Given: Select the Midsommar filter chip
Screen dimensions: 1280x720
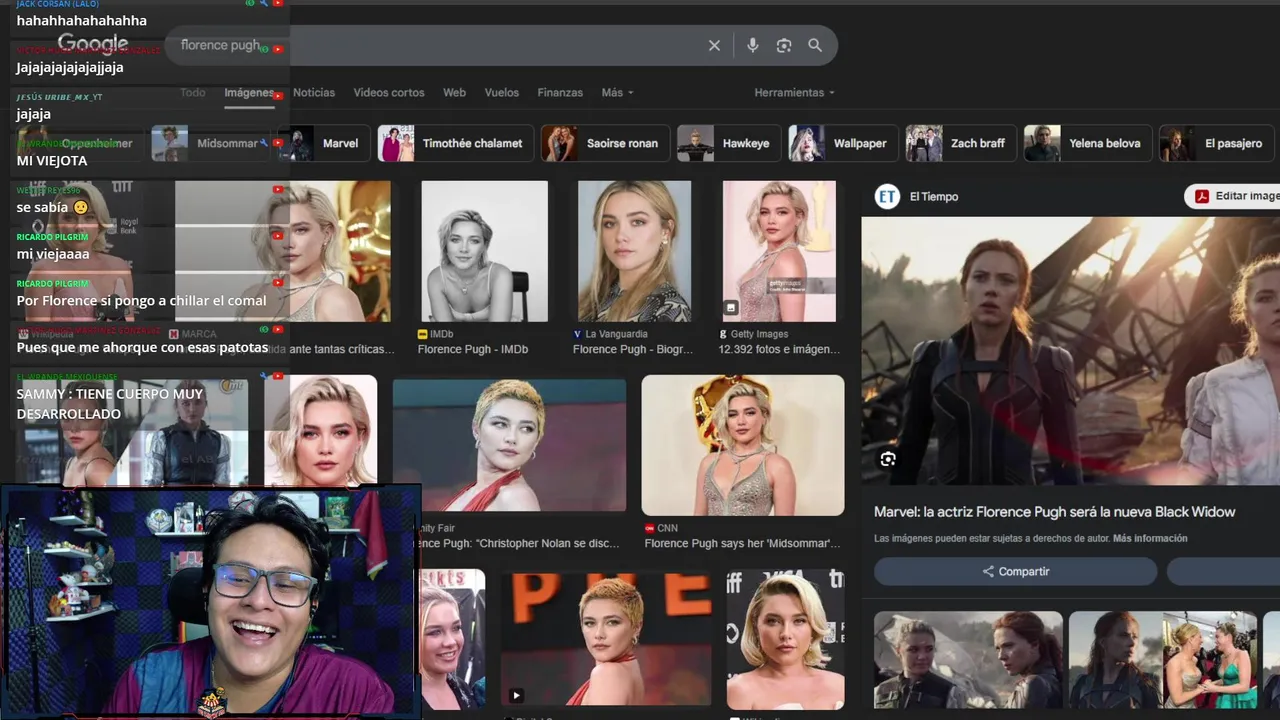Looking at the screenshot, I should click(211, 143).
